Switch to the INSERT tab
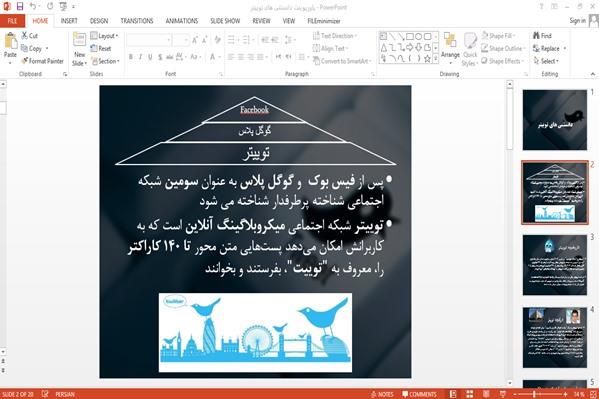This screenshot has width=599, height=399. point(69,21)
